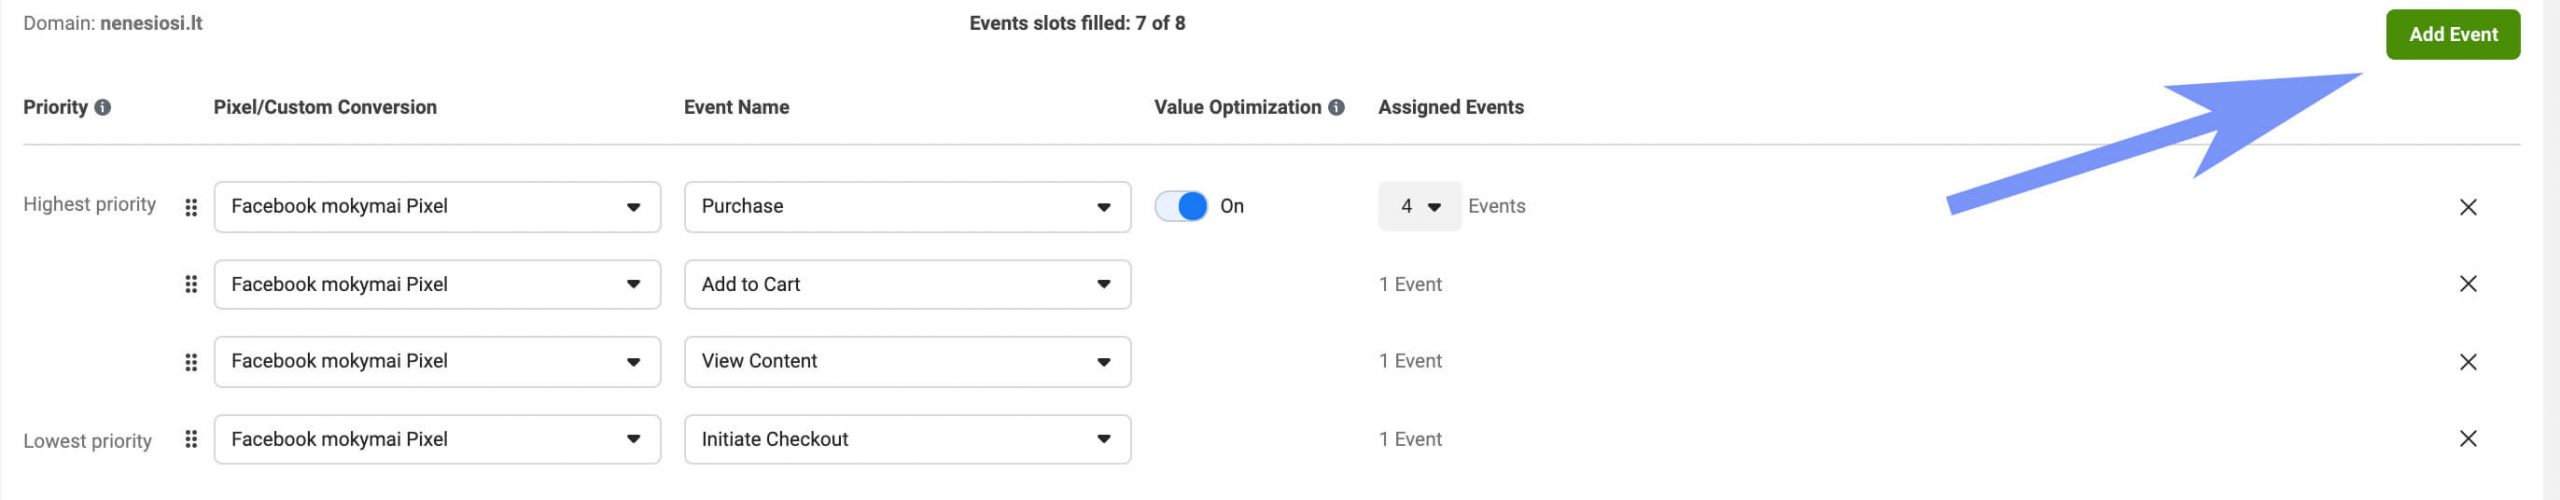Click the drag handle beside Add to Cart
Screen dimensions: 2560x500
191,284
